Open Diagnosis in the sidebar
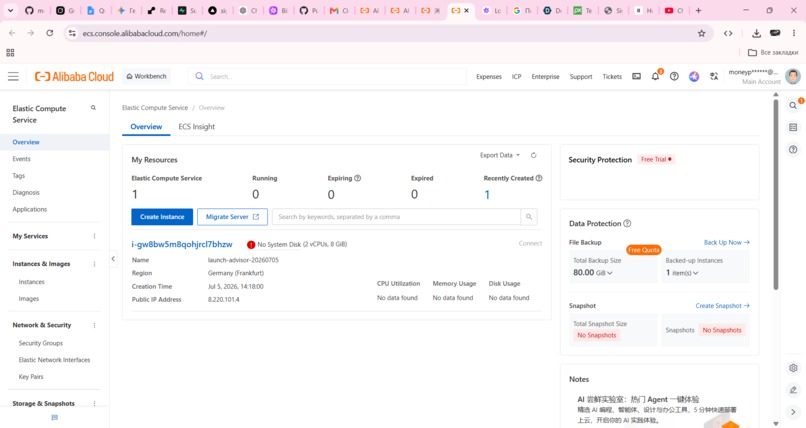The image size is (806, 428). pyautogui.click(x=26, y=193)
